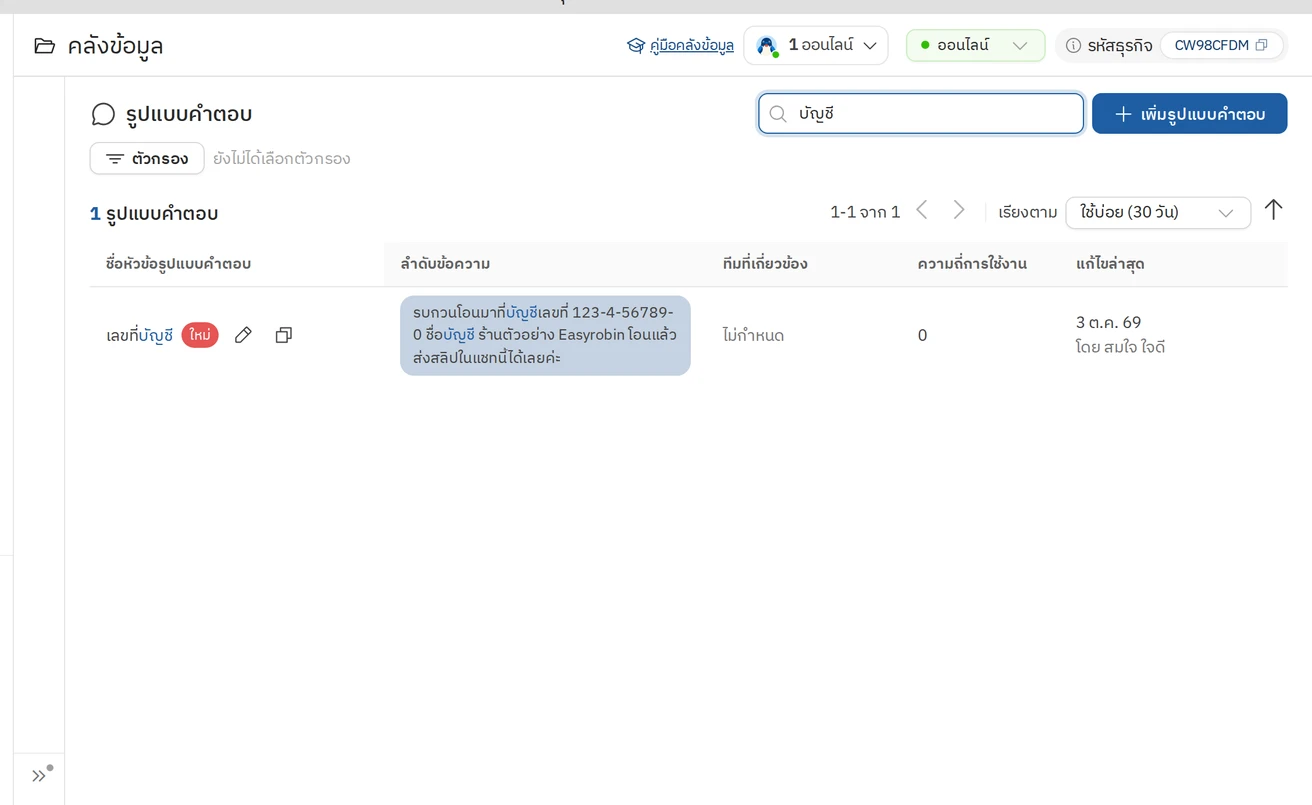This screenshot has height=805, width=1312.
Task: Open the คู่มือคลังข้อมูล guide link
Action: pyautogui.click(x=680, y=45)
